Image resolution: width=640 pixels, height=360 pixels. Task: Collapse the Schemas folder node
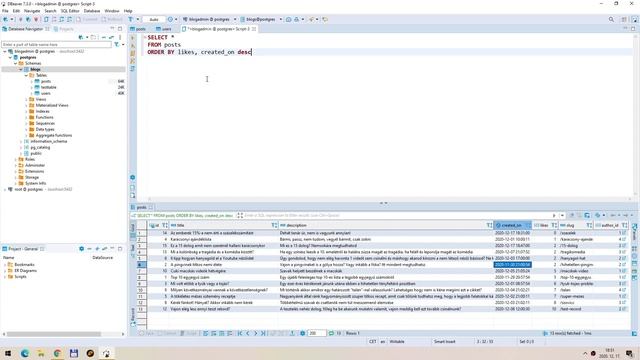tap(16, 63)
